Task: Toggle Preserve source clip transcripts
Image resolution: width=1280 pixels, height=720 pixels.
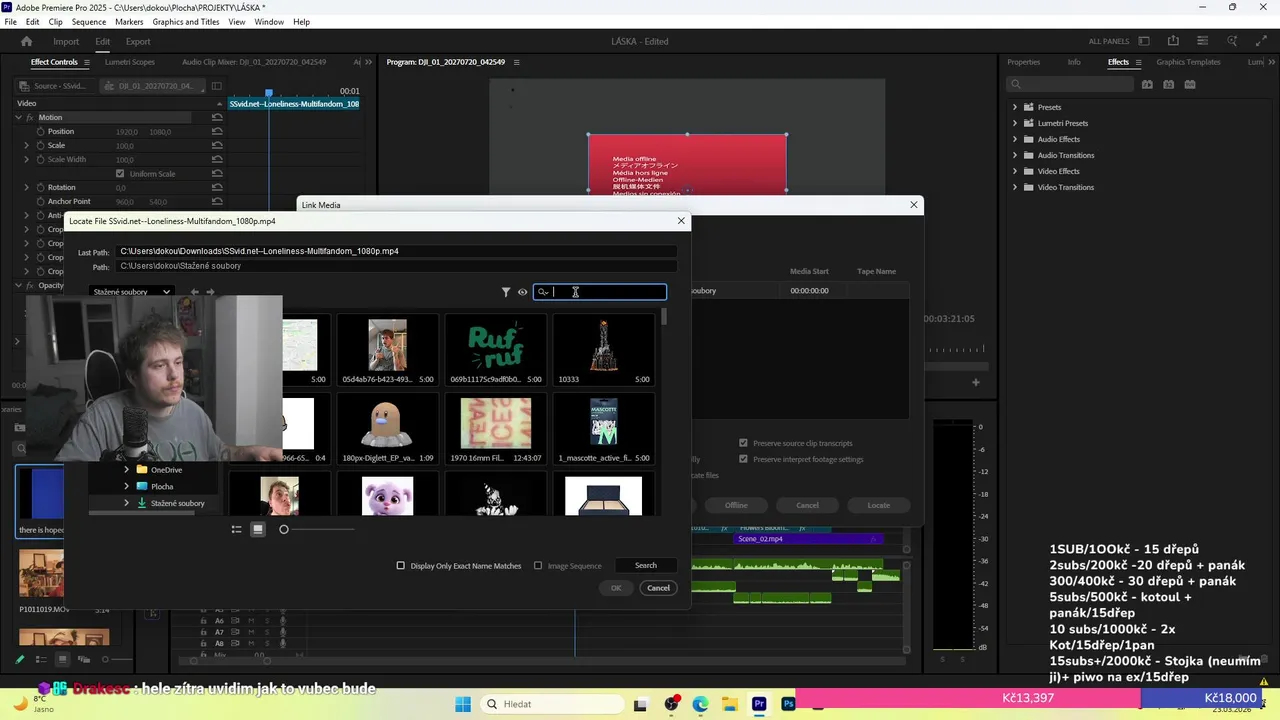Action: pyautogui.click(x=743, y=443)
